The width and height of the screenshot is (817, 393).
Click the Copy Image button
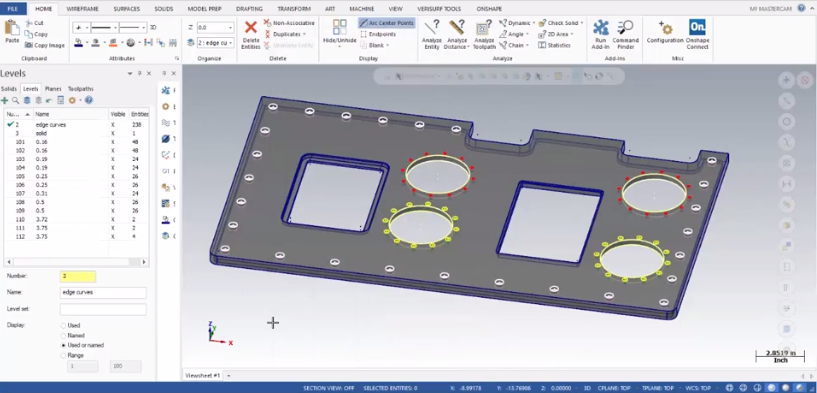(x=45, y=45)
